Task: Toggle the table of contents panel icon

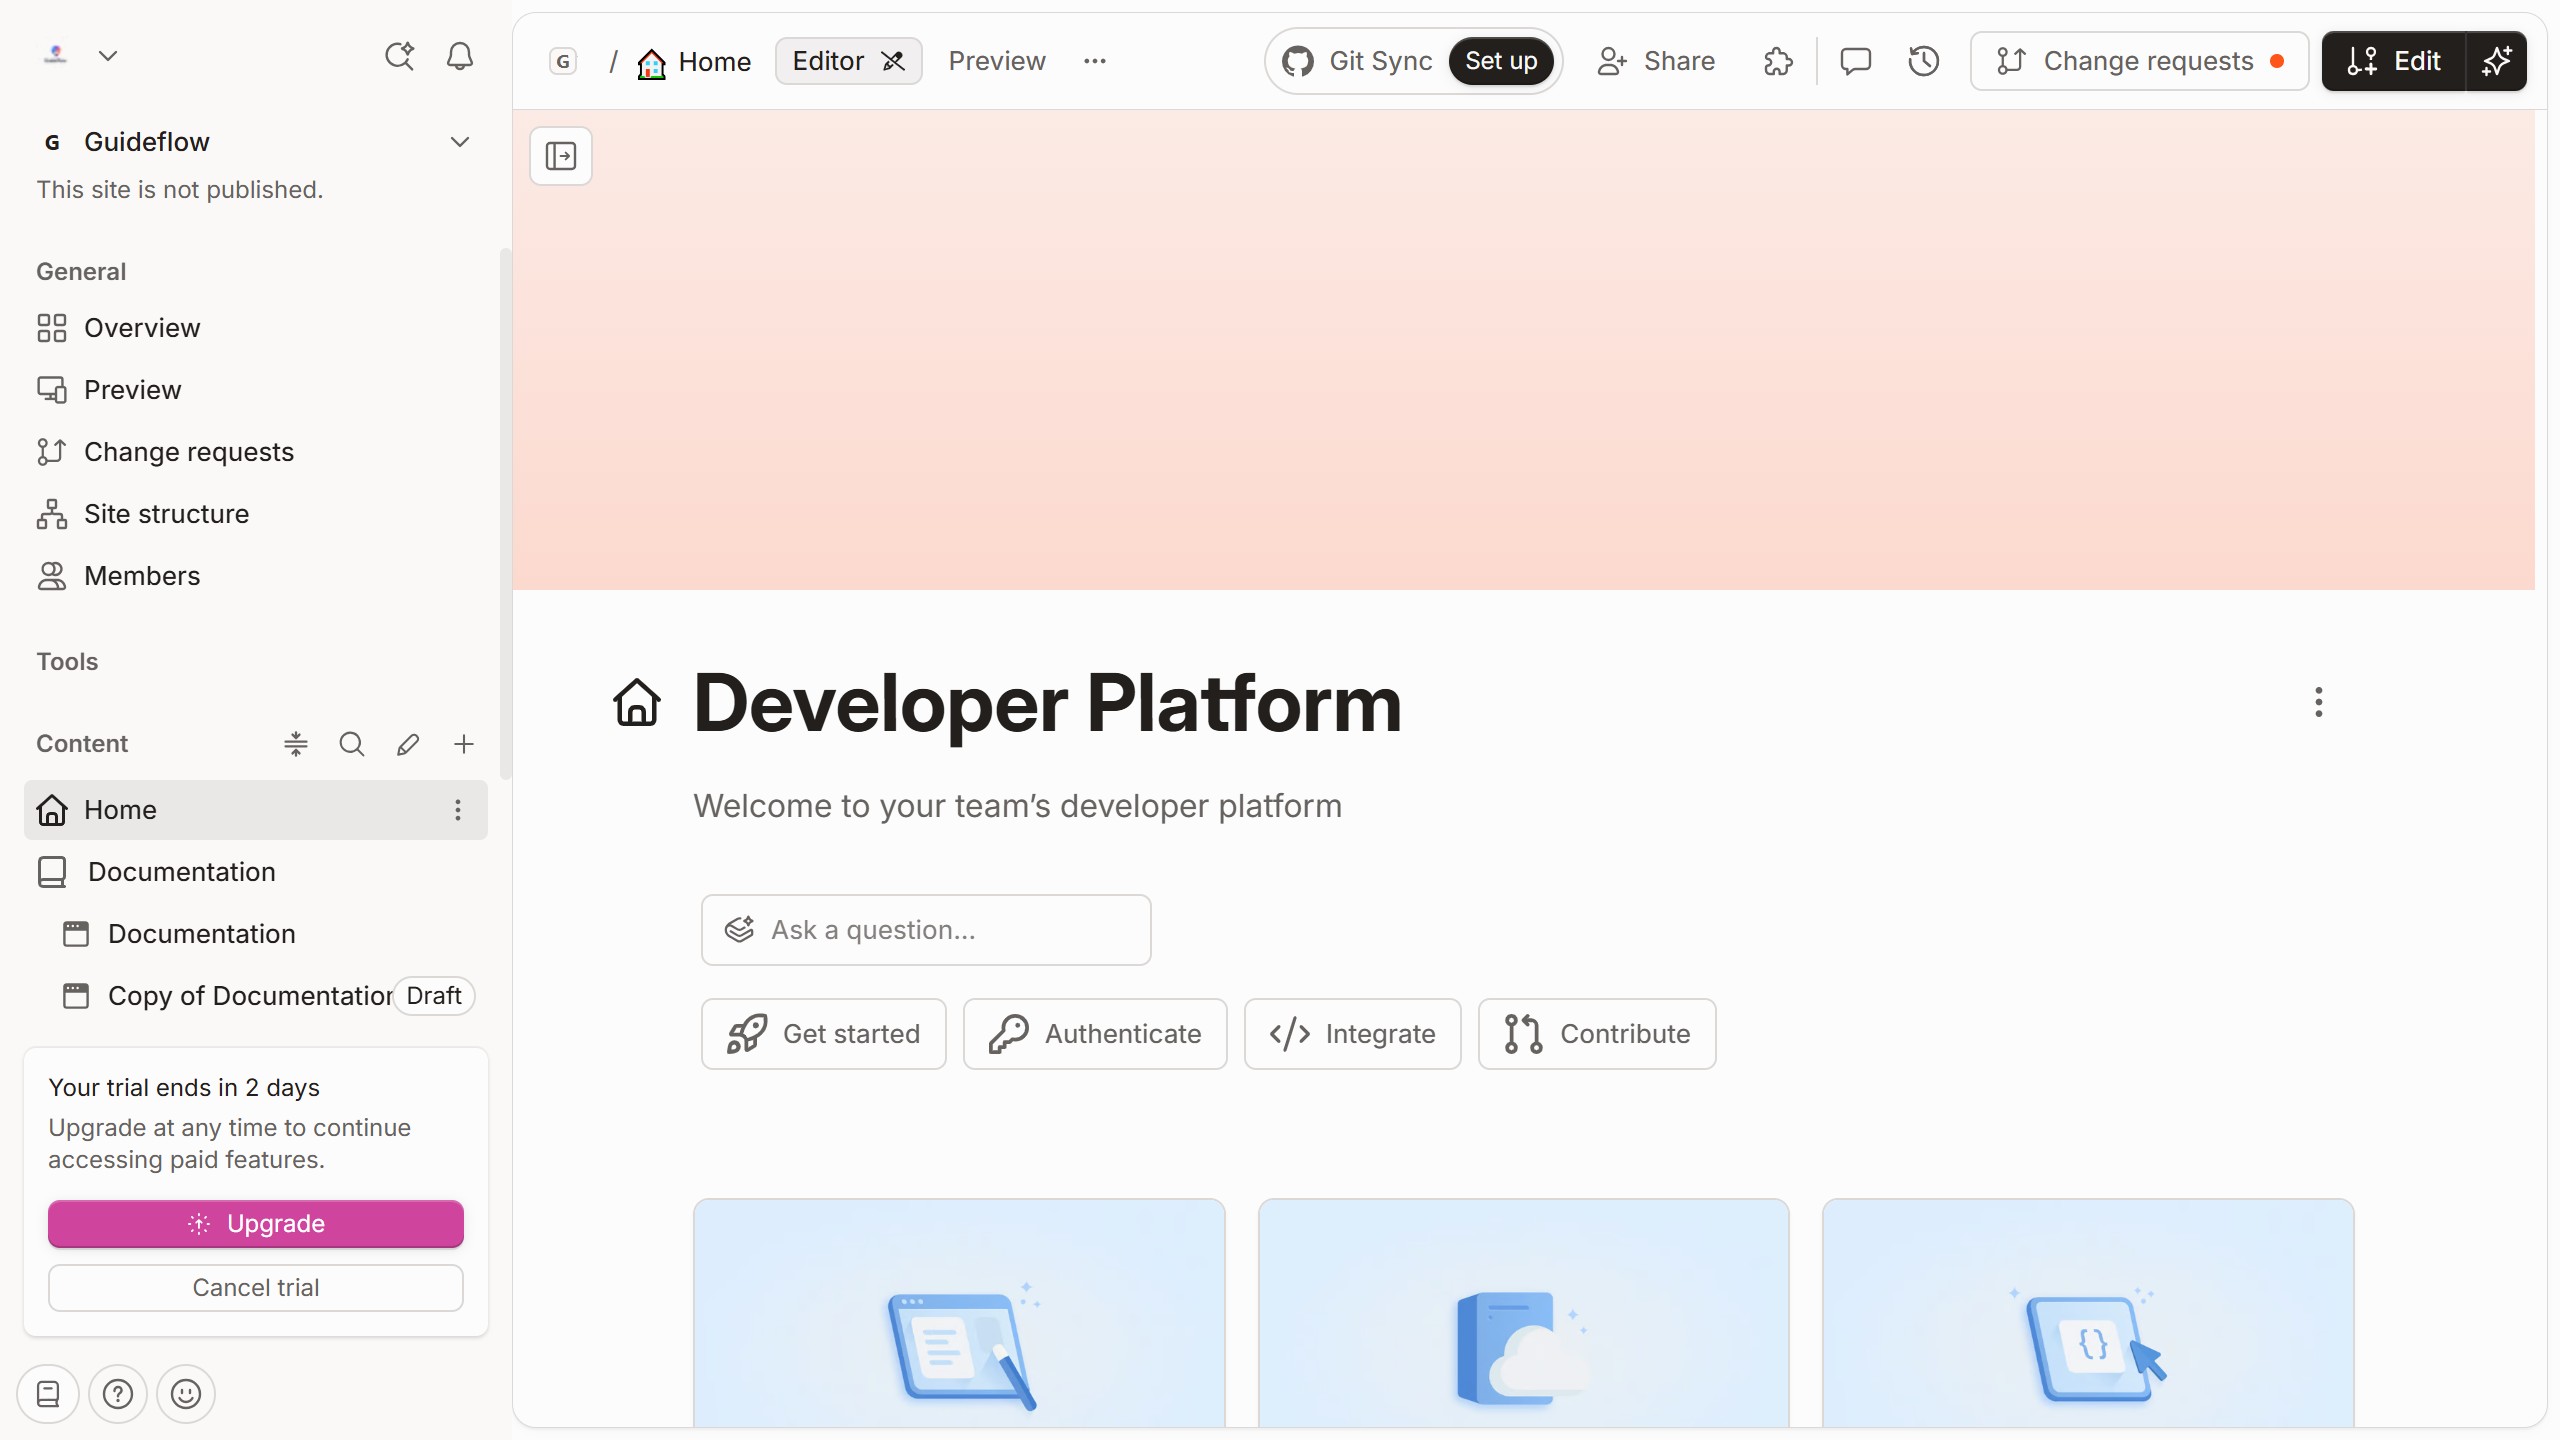Action: pos(561,156)
